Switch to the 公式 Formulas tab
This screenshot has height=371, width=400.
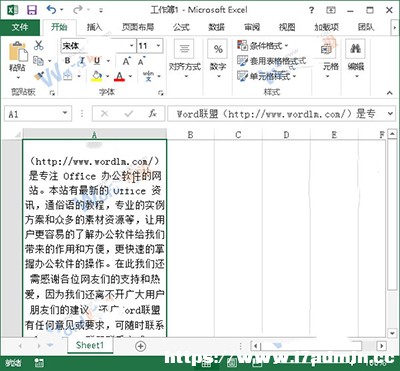pyautogui.click(x=181, y=27)
